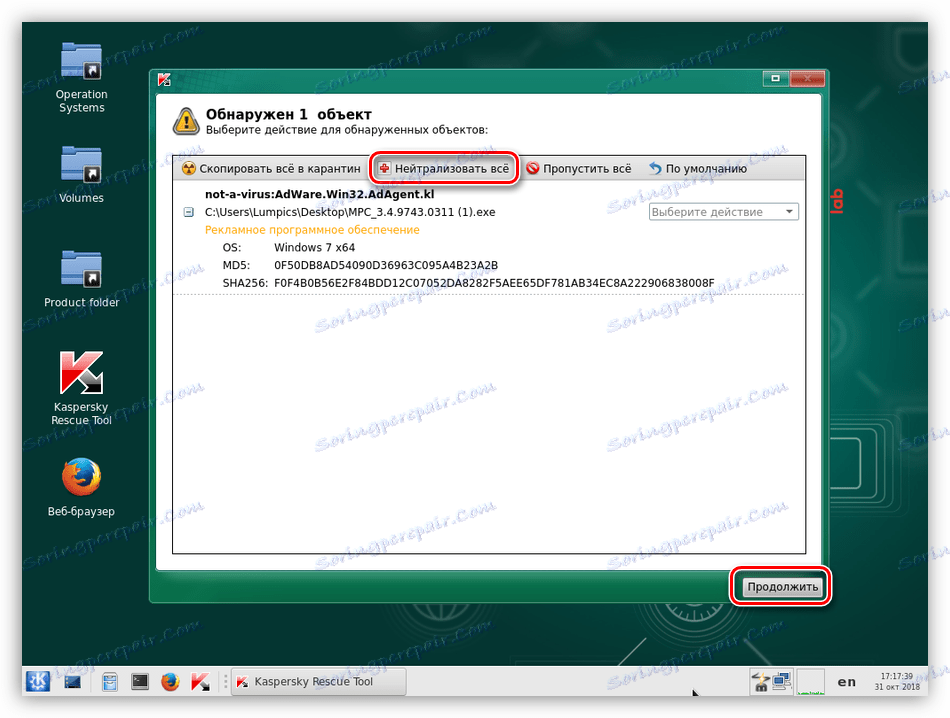Screen dimensions: 950x718
Task: Click По умолчанию reset action
Action: point(697,168)
